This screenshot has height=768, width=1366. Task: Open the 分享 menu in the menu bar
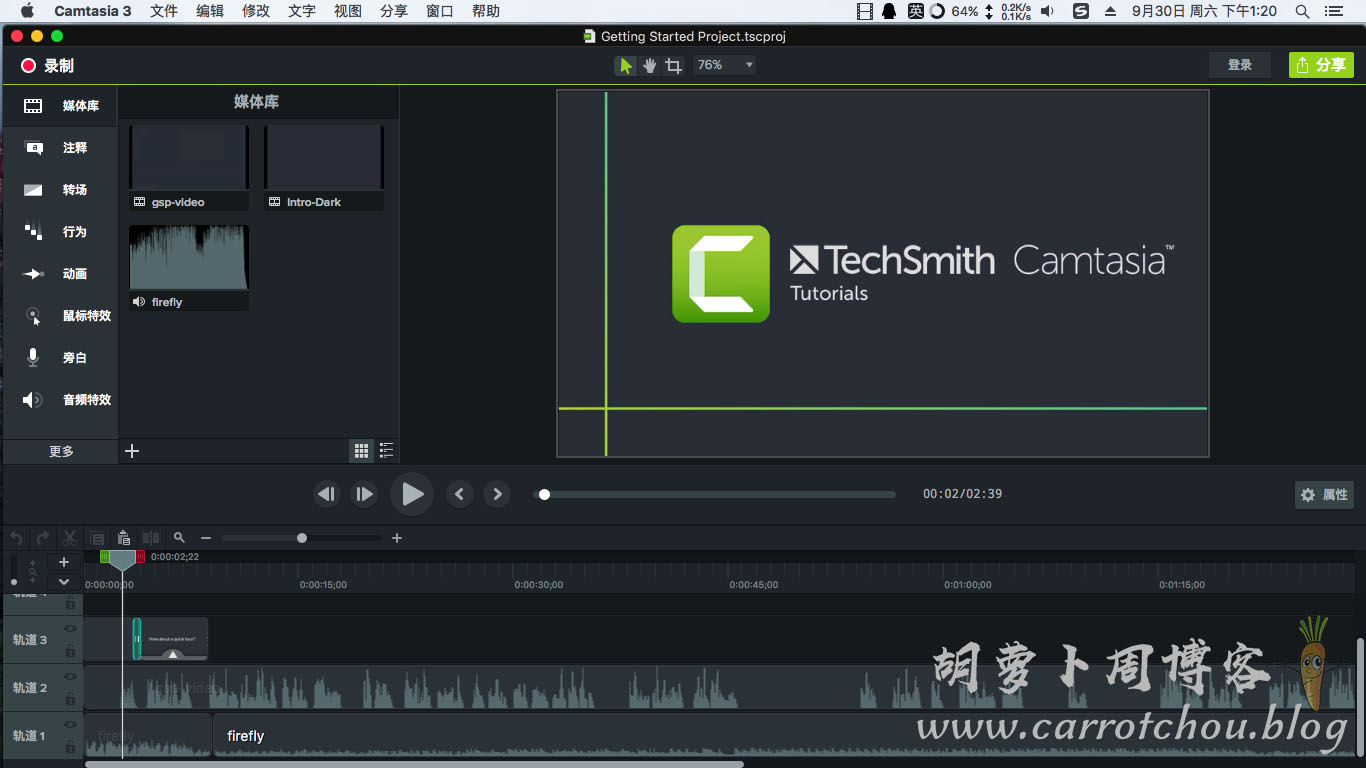(x=394, y=11)
